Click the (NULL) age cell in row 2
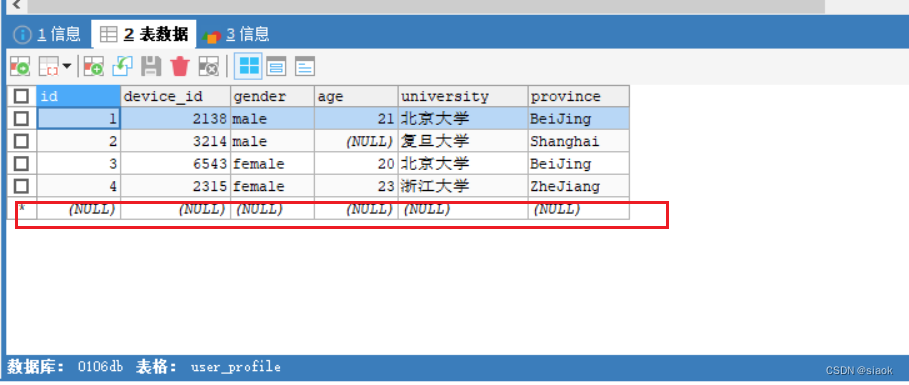Viewport: 909px width, 385px height. point(357,141)
